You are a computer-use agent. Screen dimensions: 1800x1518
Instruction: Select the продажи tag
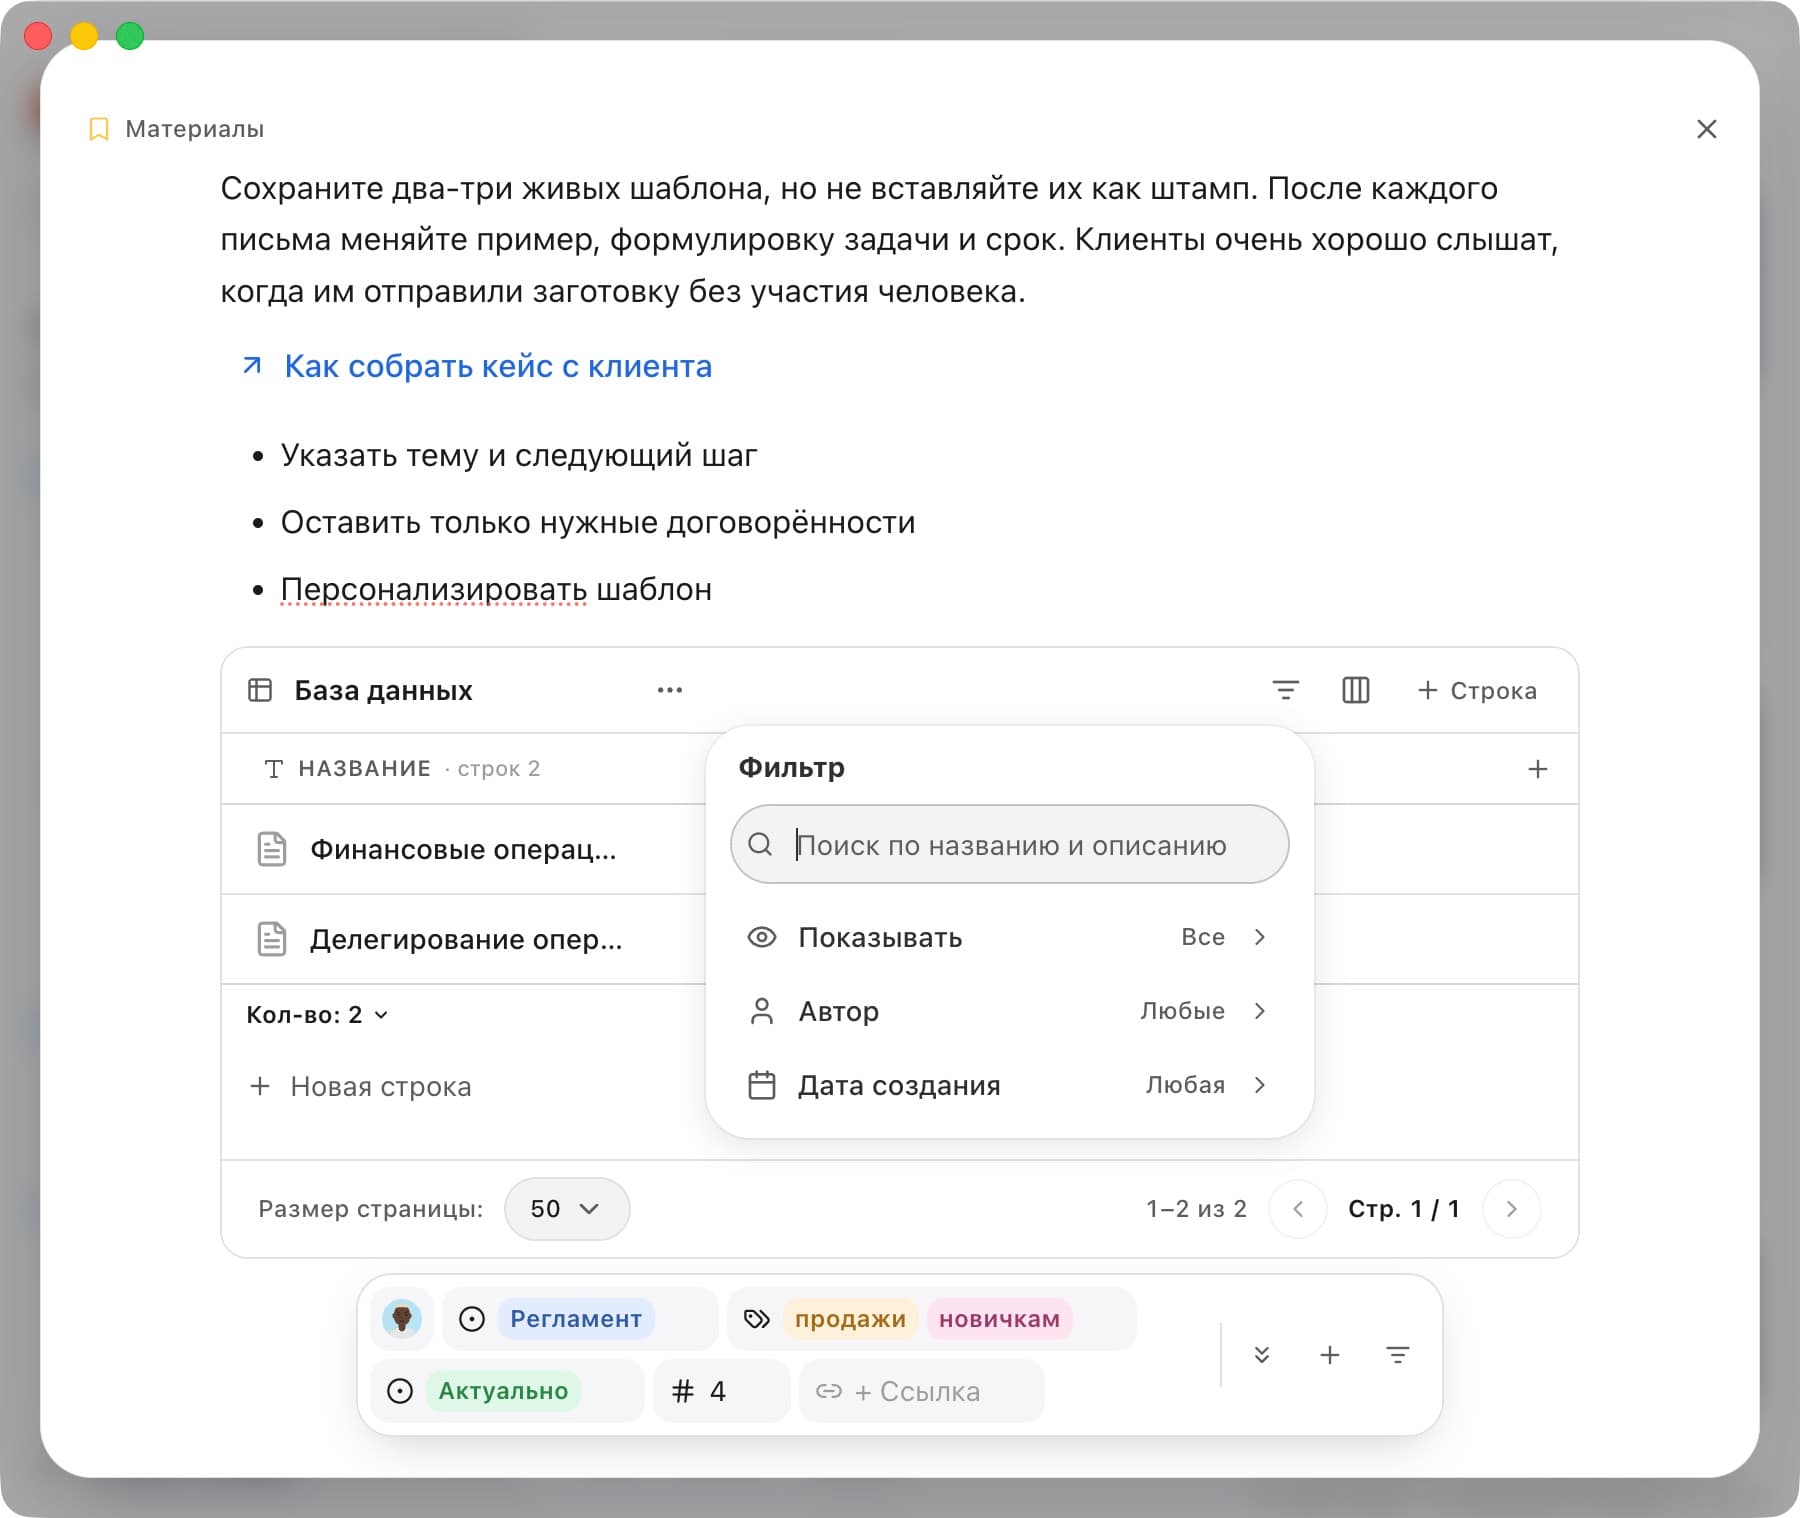850,1319
